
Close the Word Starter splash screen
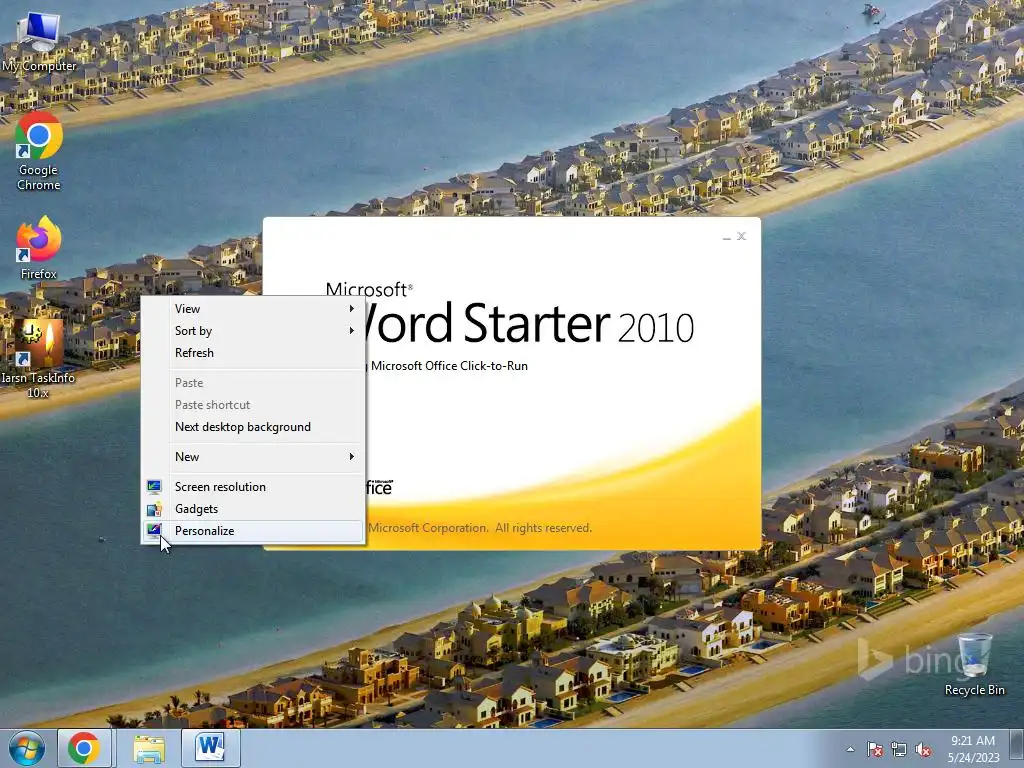[x=741, y=236]
